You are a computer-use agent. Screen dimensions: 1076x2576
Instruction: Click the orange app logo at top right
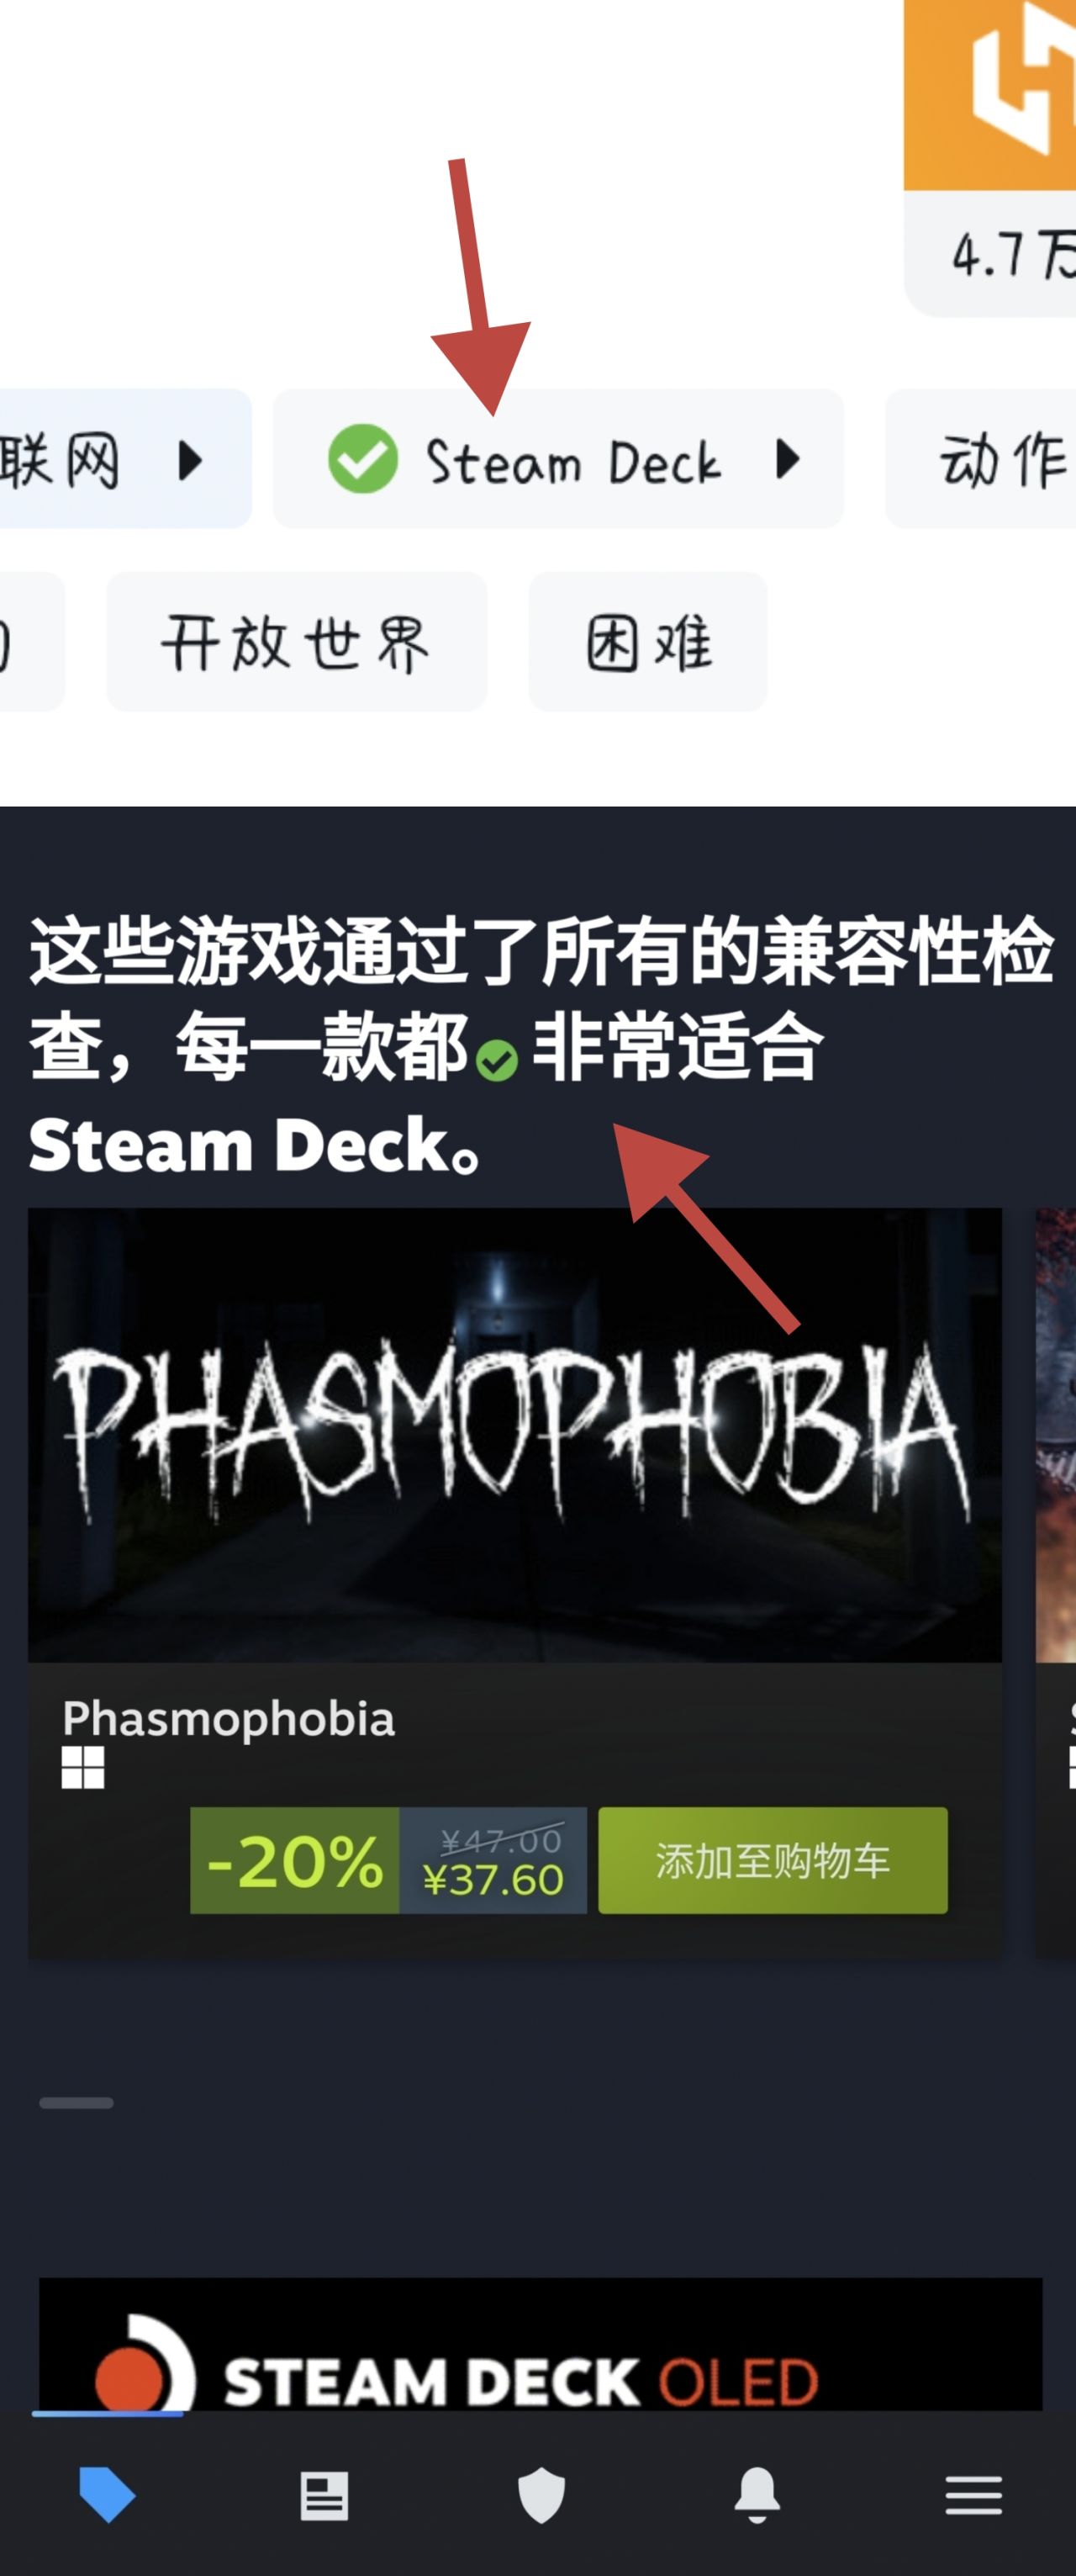(990, 95)
